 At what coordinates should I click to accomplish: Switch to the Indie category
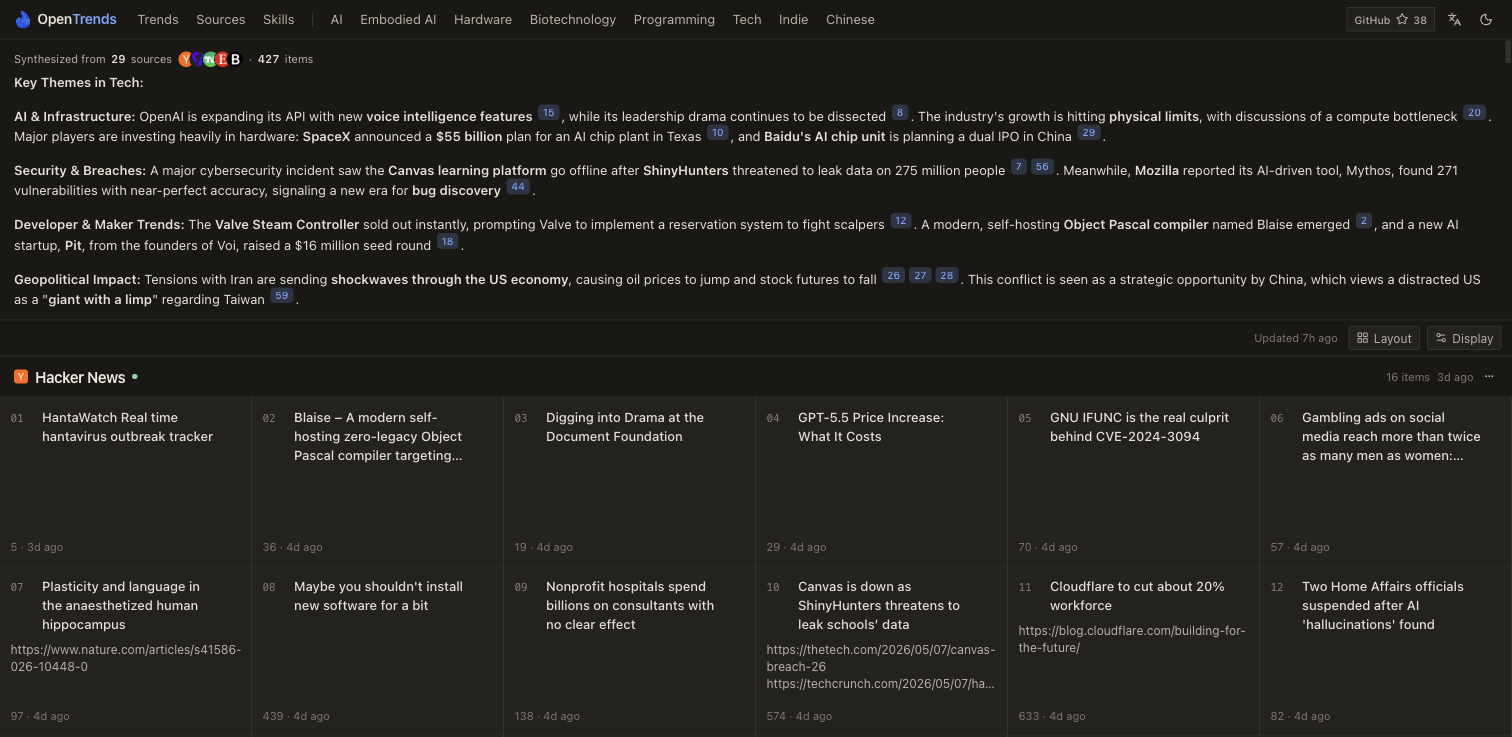793,19
